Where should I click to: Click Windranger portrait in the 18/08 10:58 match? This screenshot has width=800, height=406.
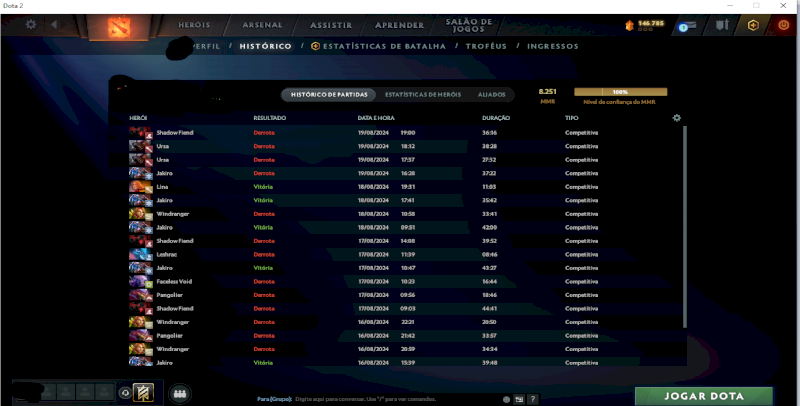point(141,214)
